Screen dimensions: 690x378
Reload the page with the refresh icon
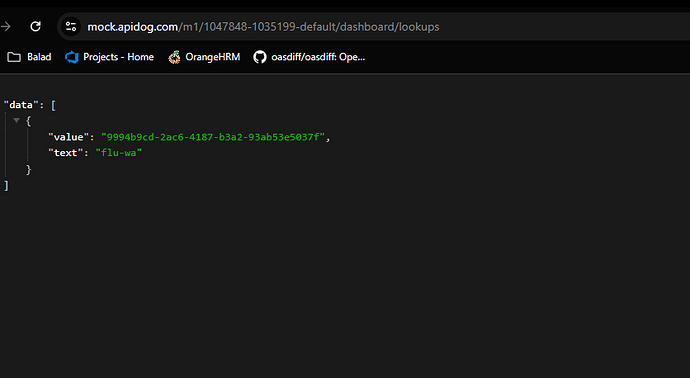[36, 26]
